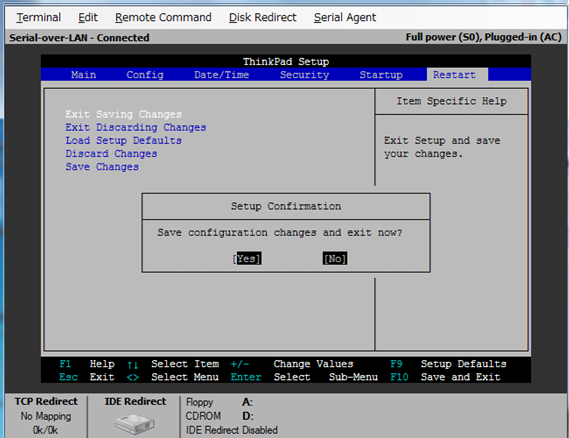The image size is (569, 438).
Task: Switch to the Date/Time BIOS tab
Action: coord(221,75)
